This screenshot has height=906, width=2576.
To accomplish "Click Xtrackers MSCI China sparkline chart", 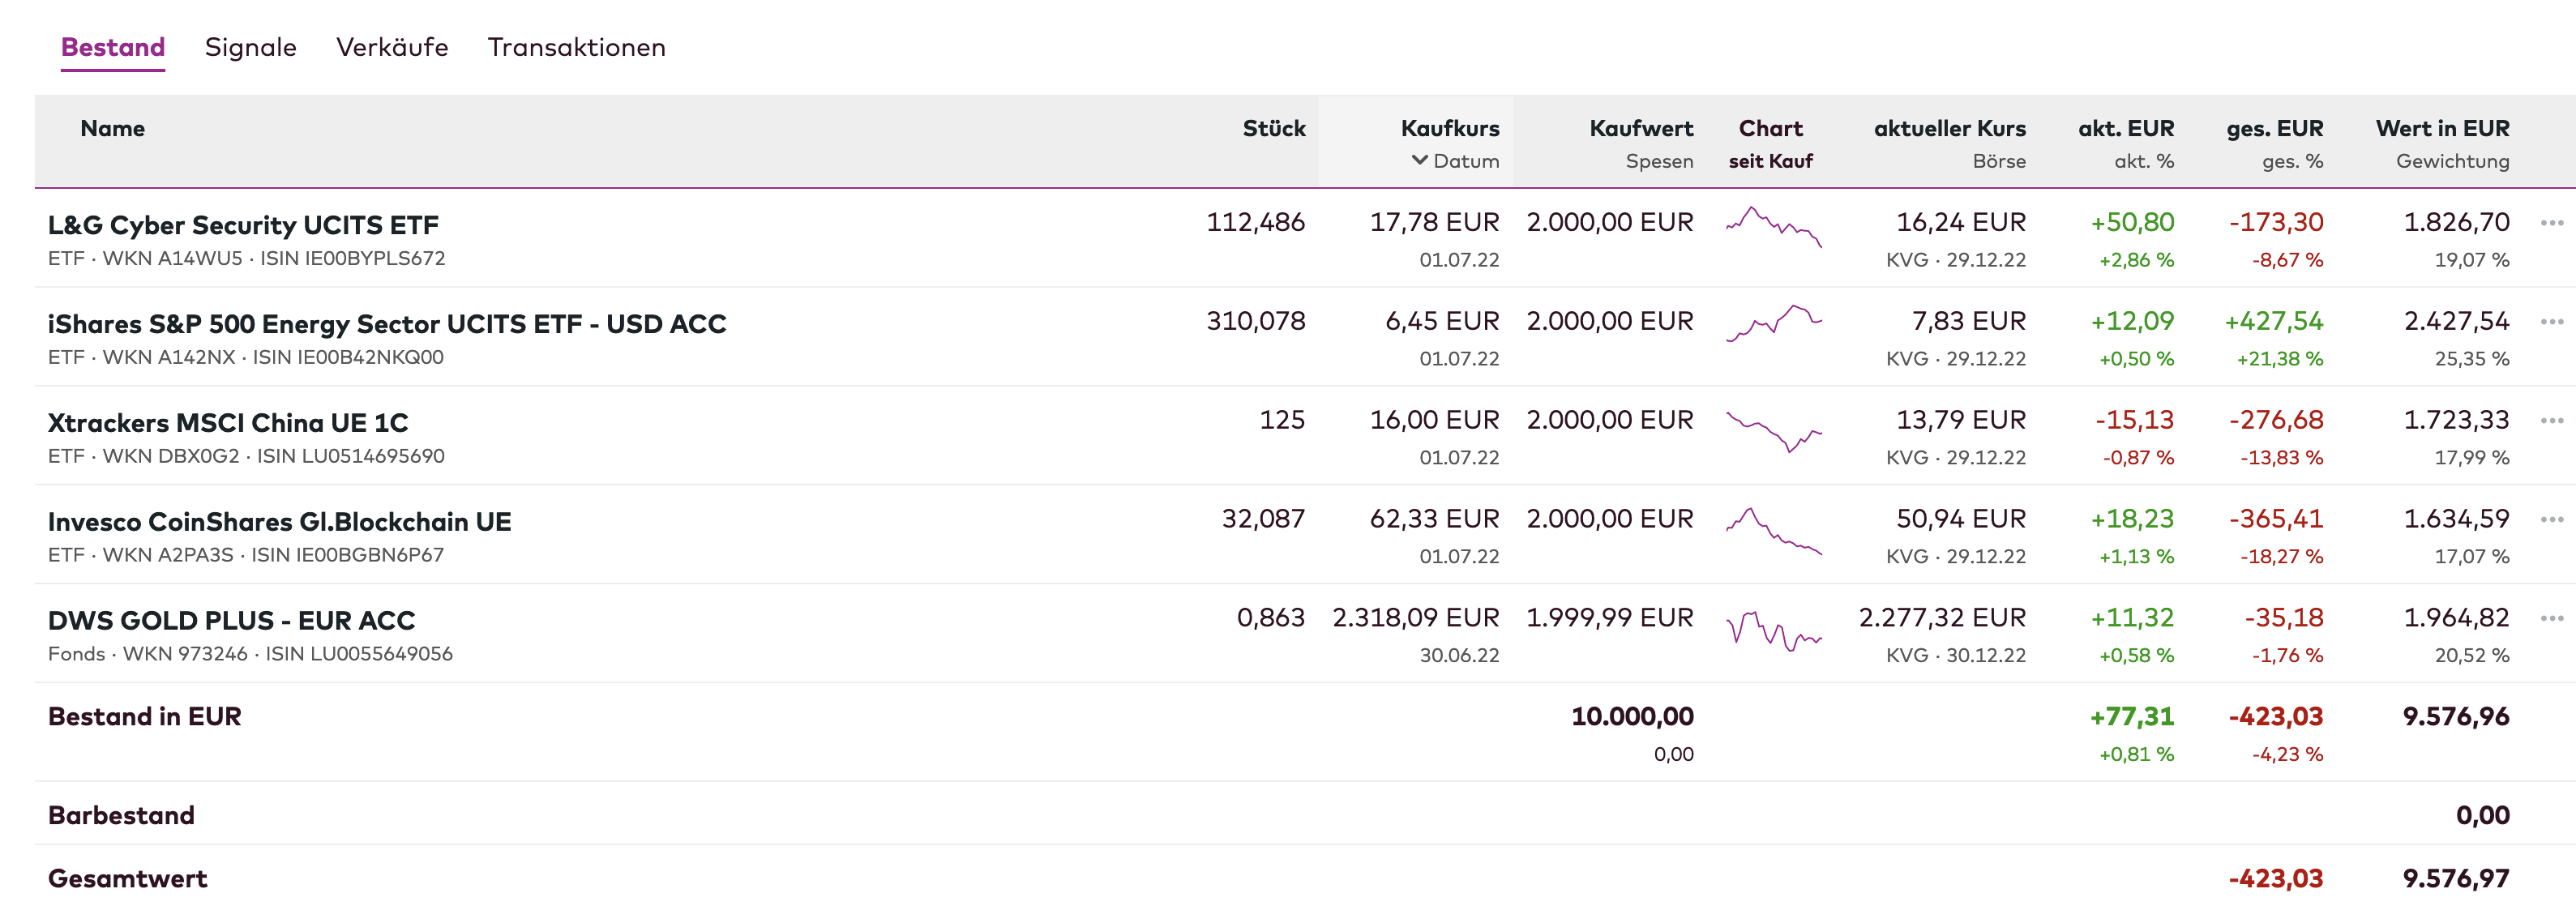I will (x=1773, y=430).
